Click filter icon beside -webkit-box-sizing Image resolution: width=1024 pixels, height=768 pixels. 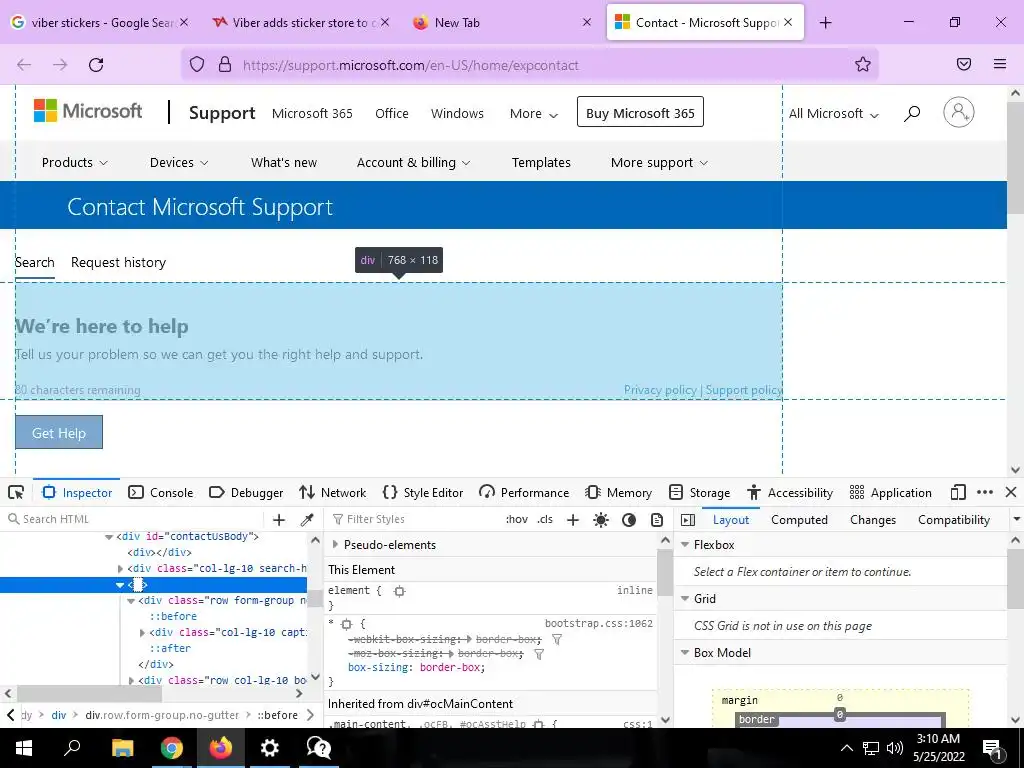point(557,640)
